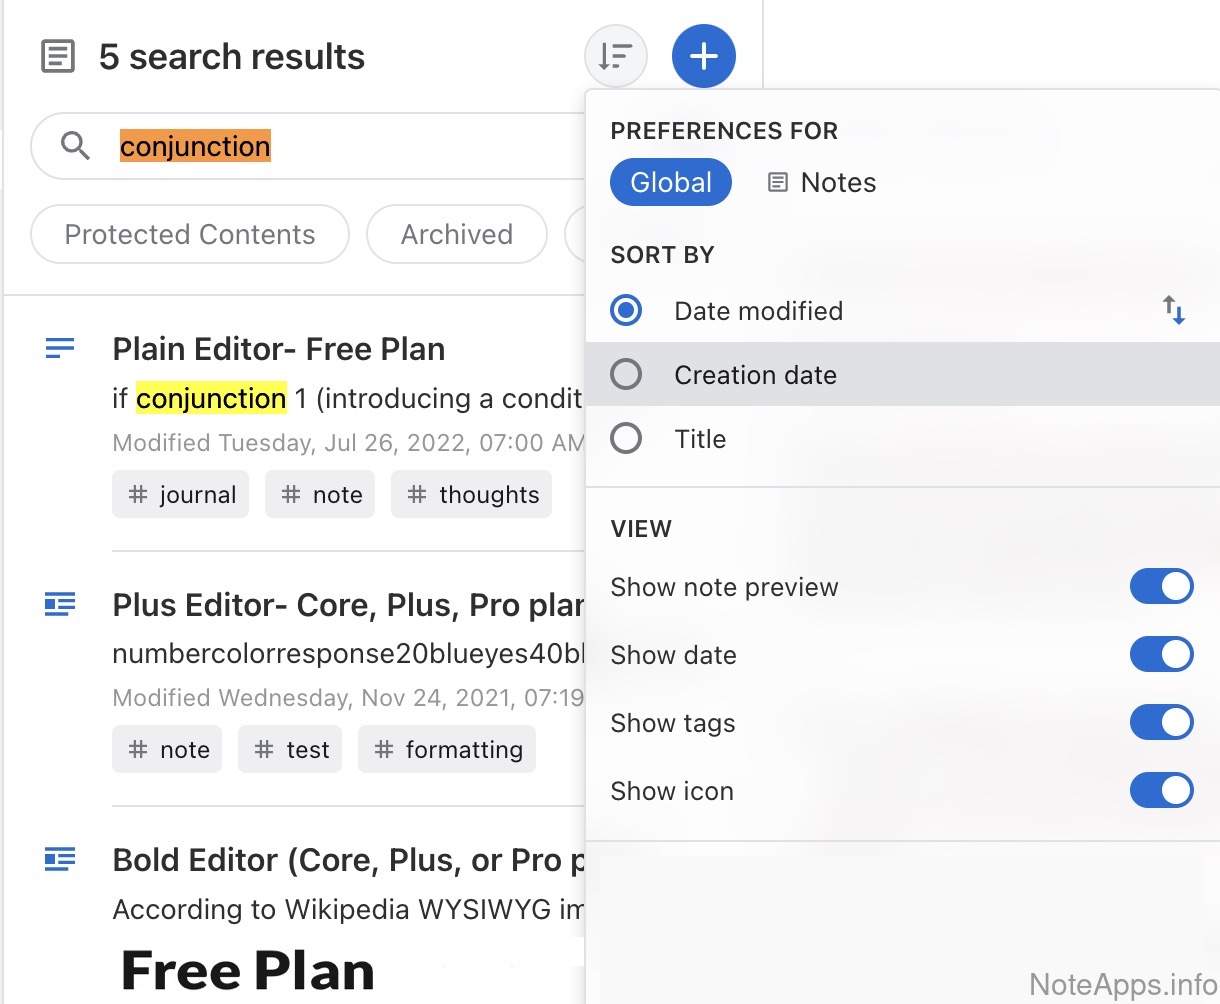Switch off the Show icon toggle
This screenshot has width=1220, height=1004.
(x=1161, y=791)
